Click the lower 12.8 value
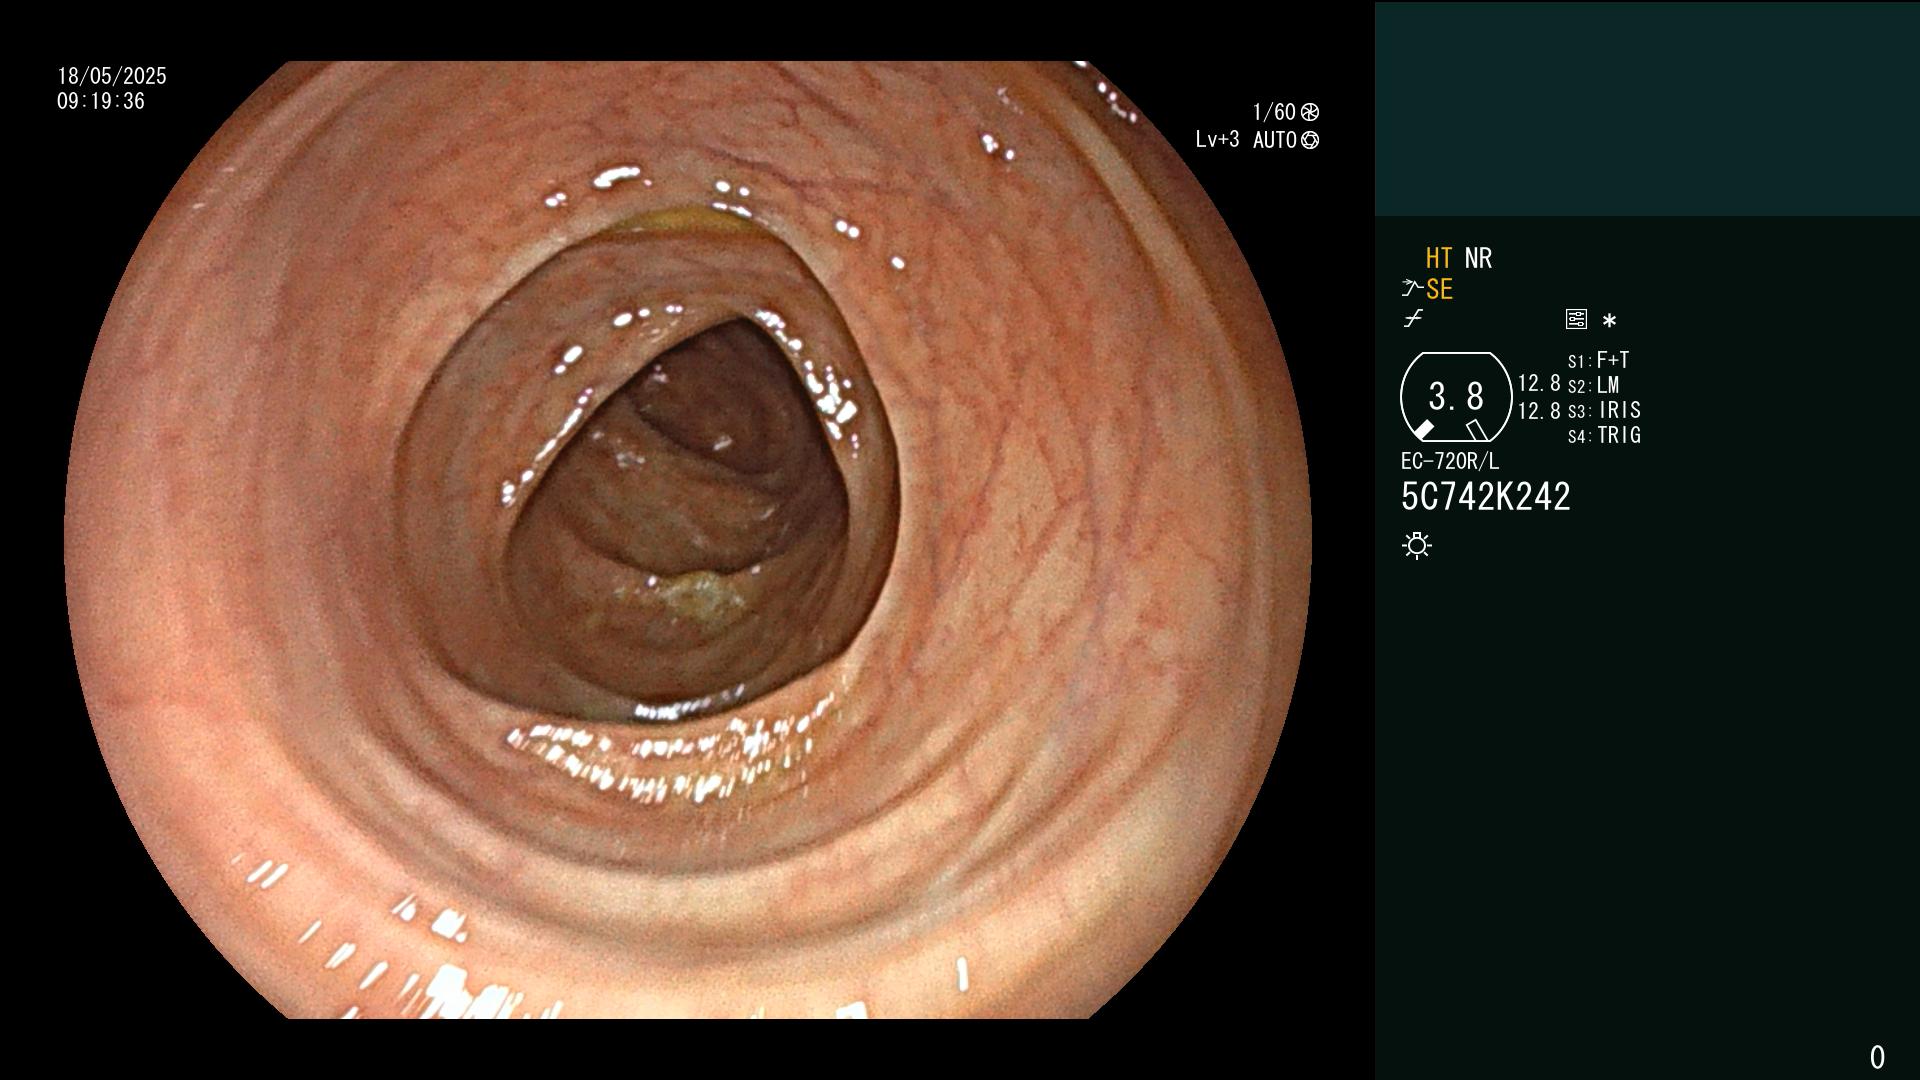Viewport: 1920px width, 1080px height. [x=1539, y=410]
